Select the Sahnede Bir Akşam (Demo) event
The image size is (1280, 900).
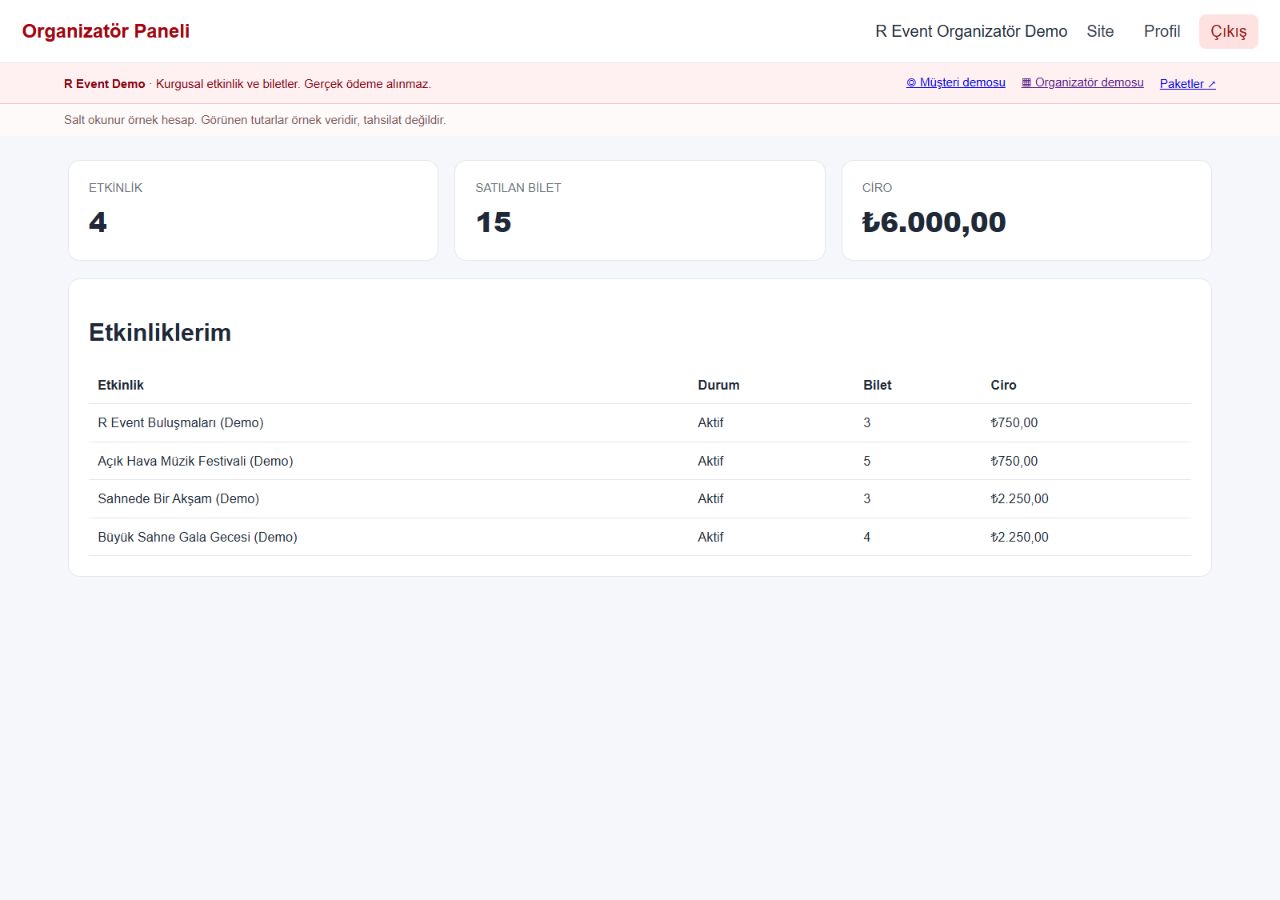point(178,499)
